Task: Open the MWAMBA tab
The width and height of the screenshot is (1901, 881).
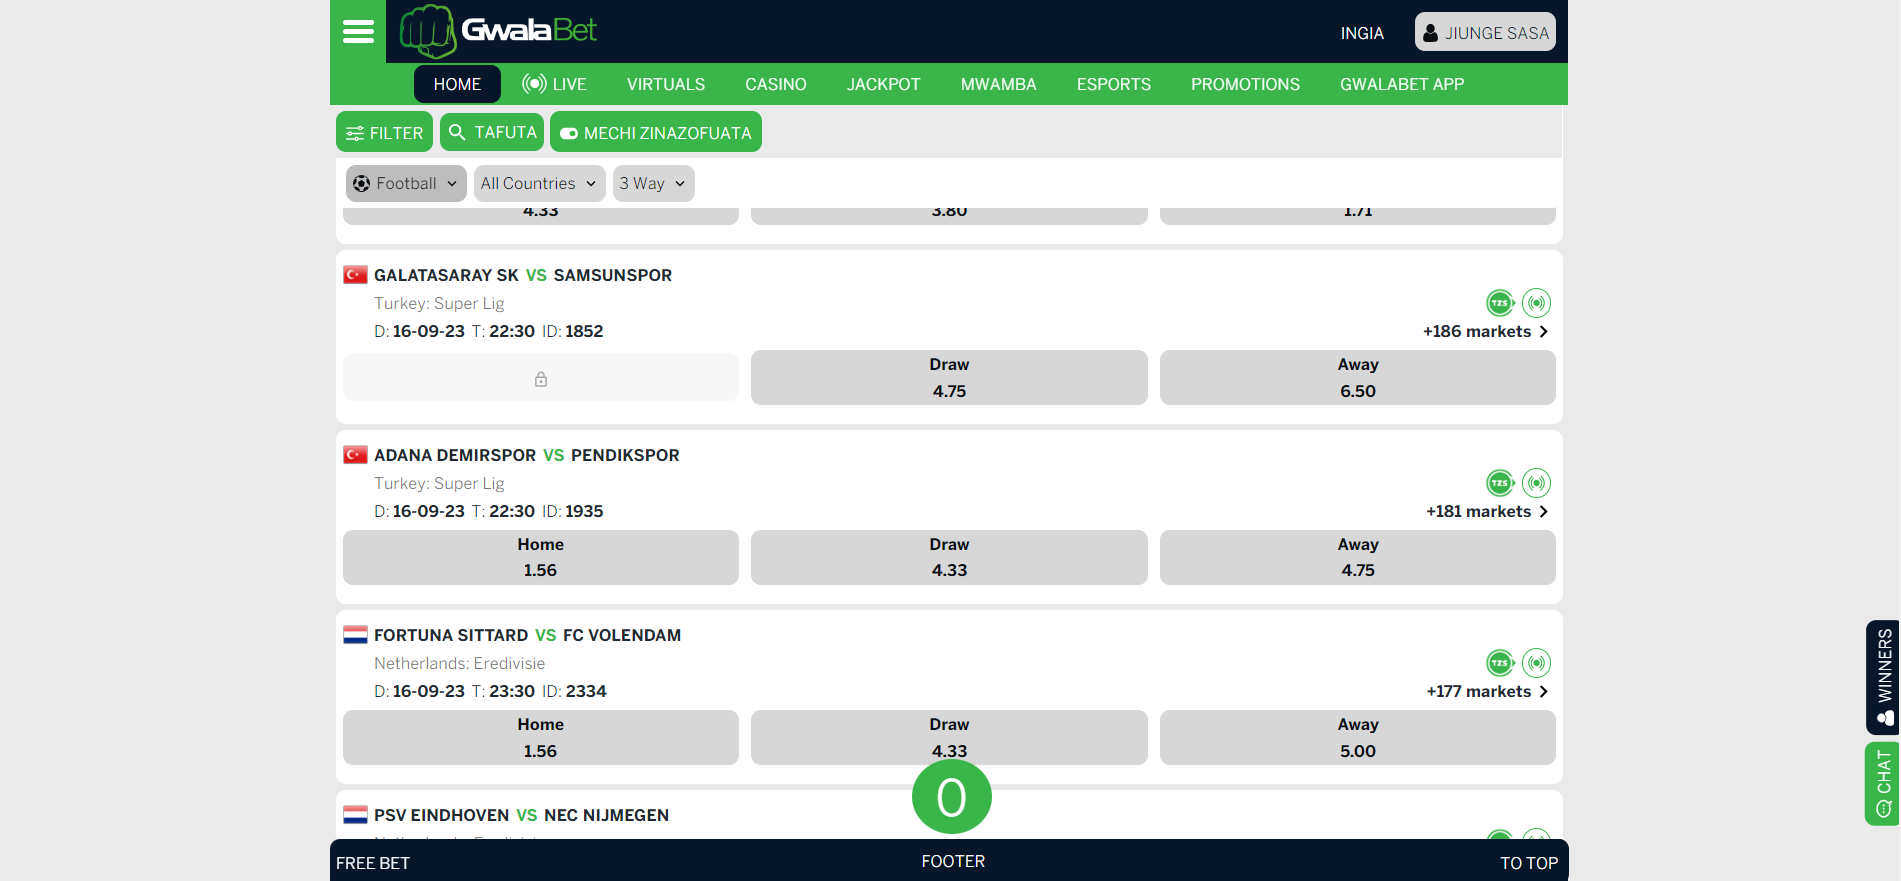Action: [999, 84]
